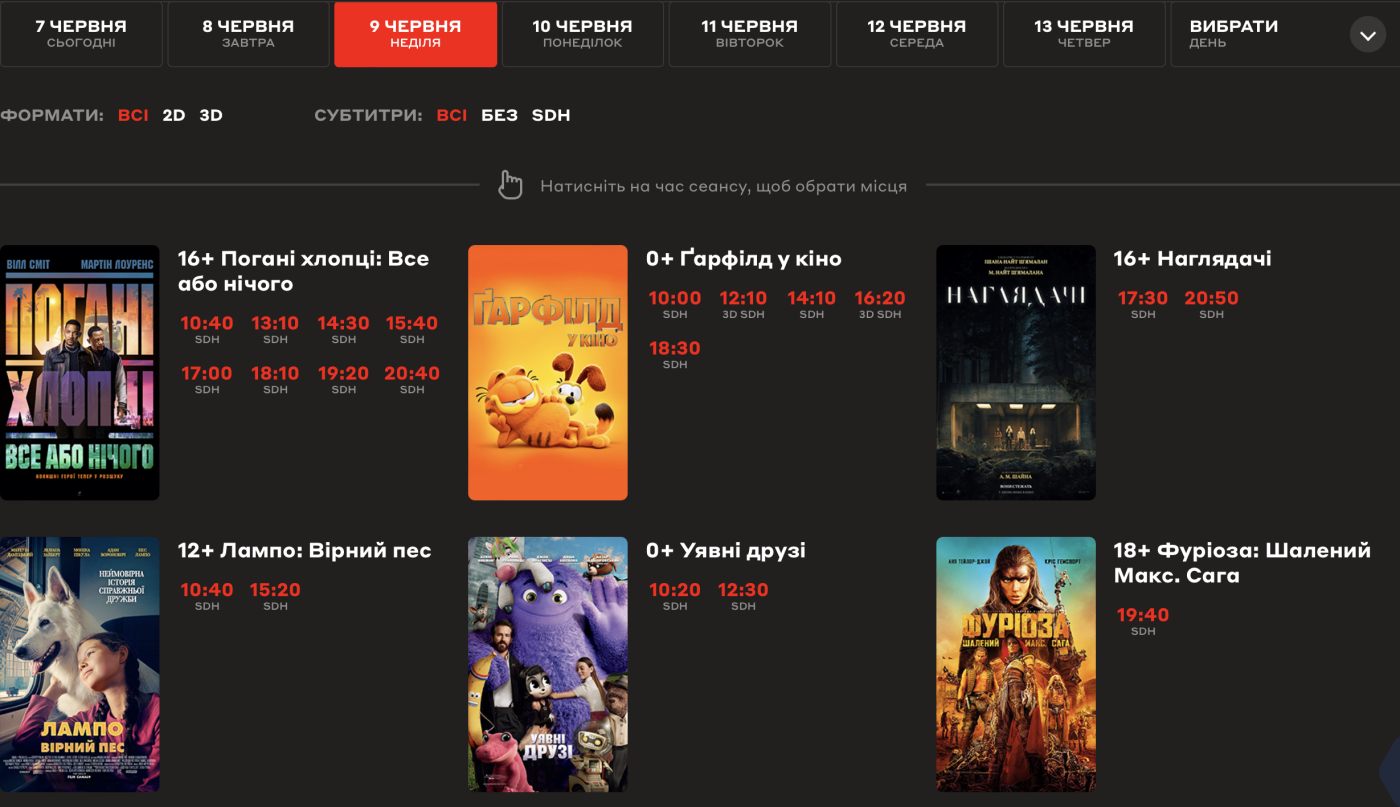The height and width of the screenshot is (807, 1400).
Task: Open the Уявні друзі poster
Action: [548, 664]
